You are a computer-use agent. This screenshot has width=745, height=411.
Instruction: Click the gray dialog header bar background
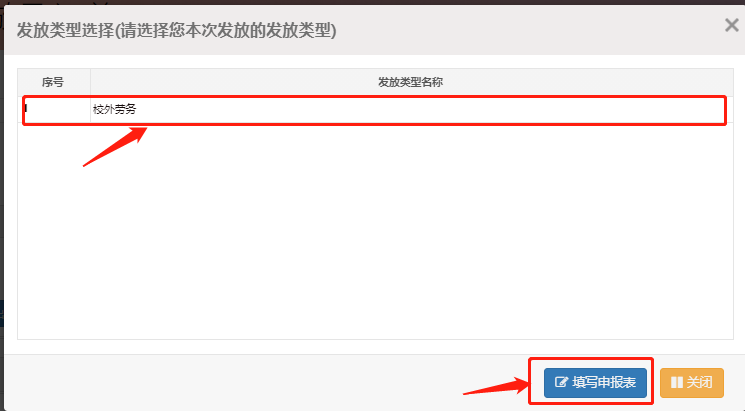[523, 30]
